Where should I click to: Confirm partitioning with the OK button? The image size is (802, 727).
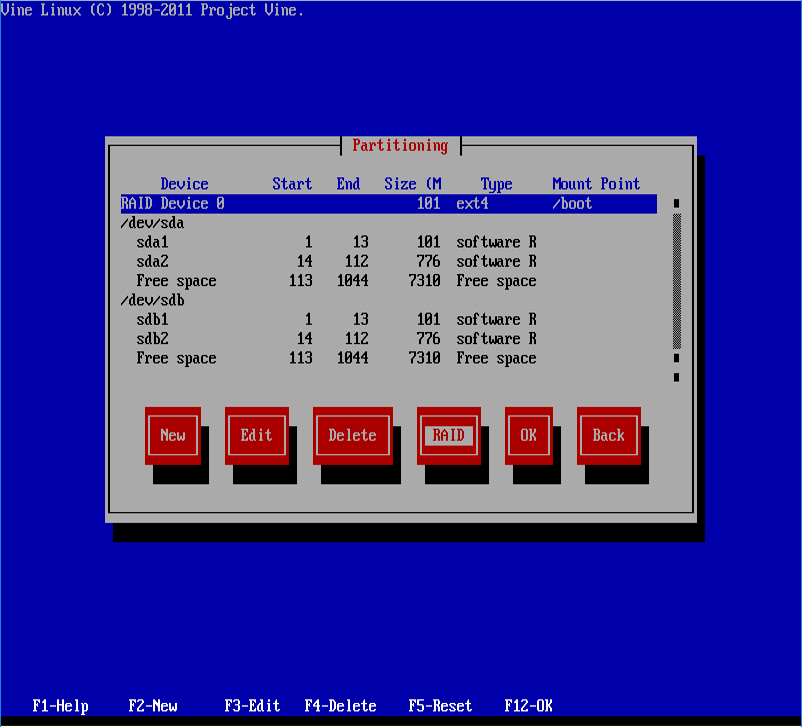point(528,435)
